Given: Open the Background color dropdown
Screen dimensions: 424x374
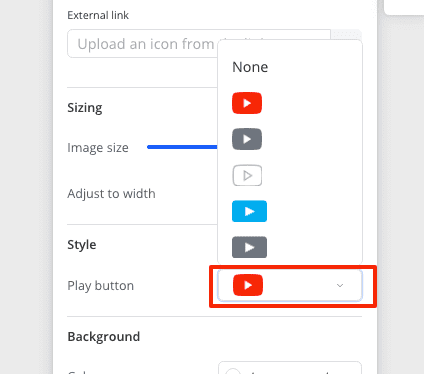Looking at the screenshot, I should coord(290,368).
